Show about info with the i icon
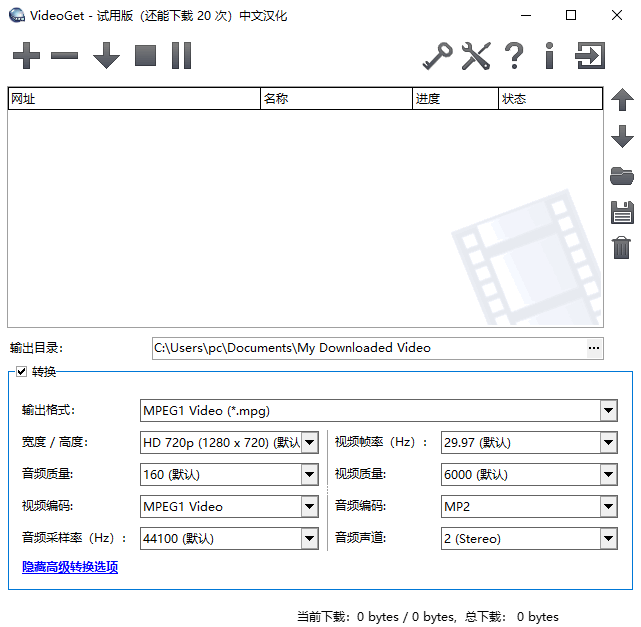641x627 pixels. coord(549,56)
